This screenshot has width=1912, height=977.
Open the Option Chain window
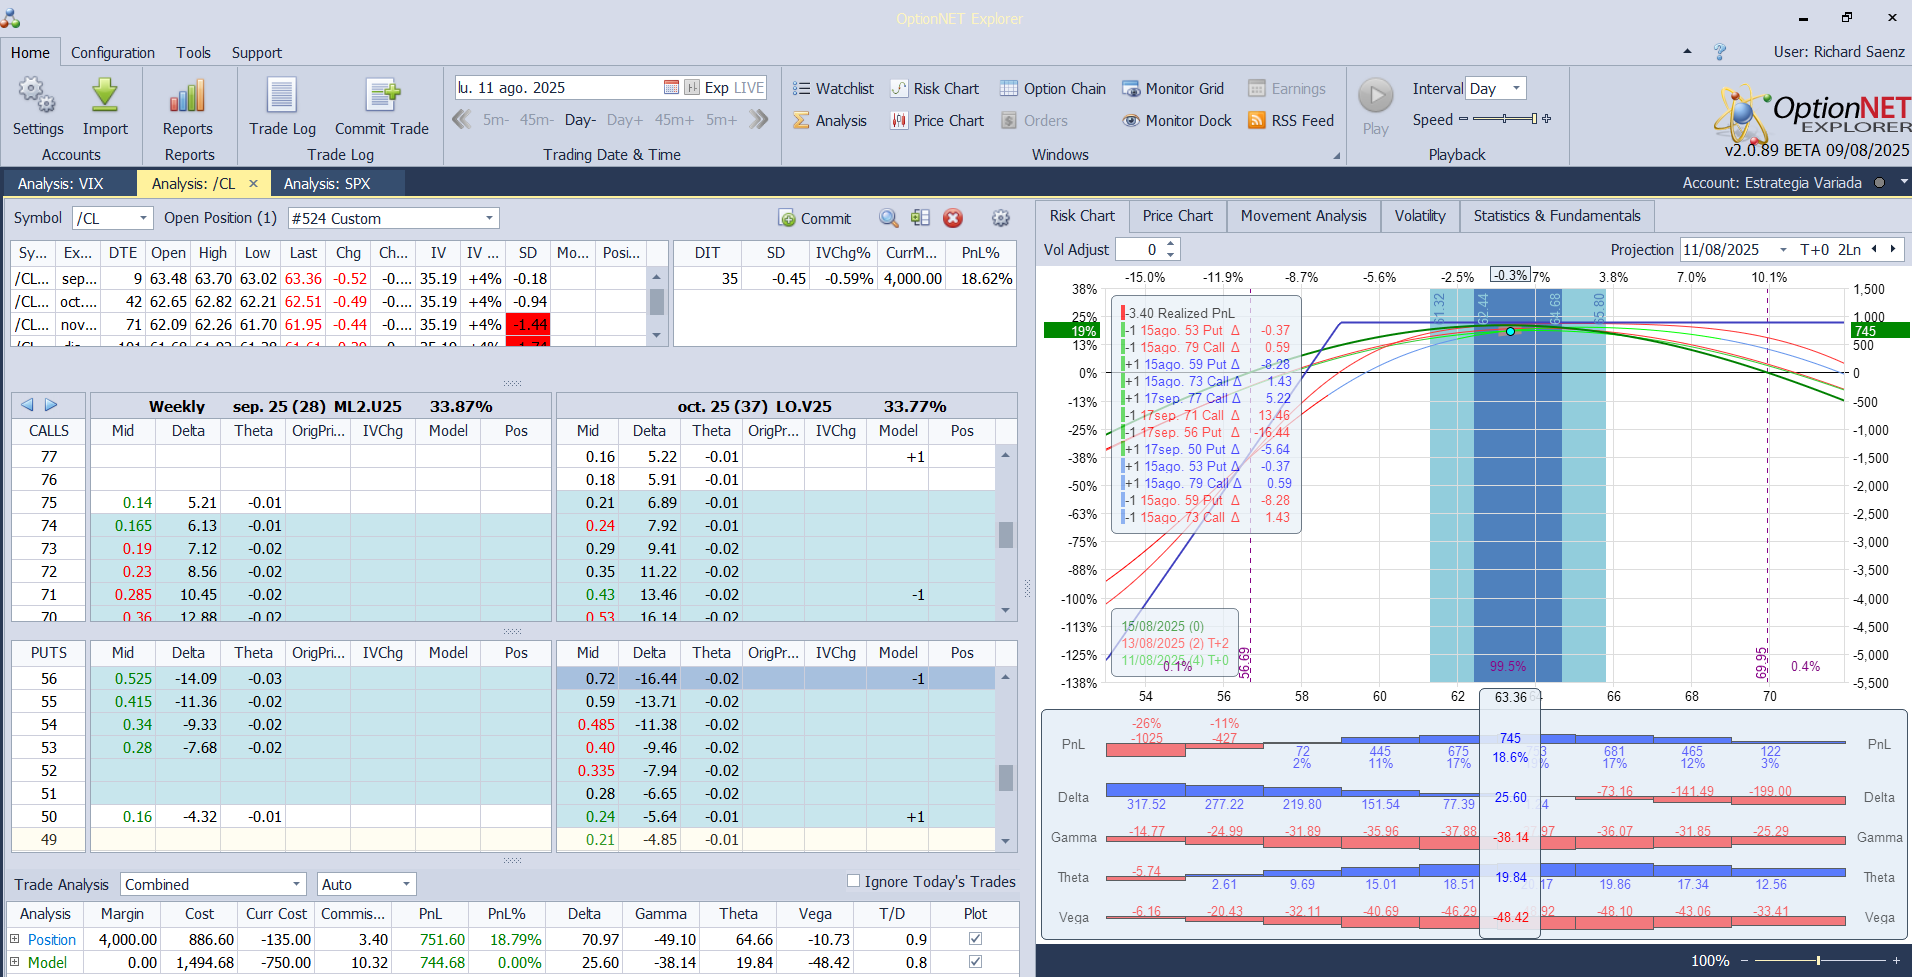pos(1053,89)
